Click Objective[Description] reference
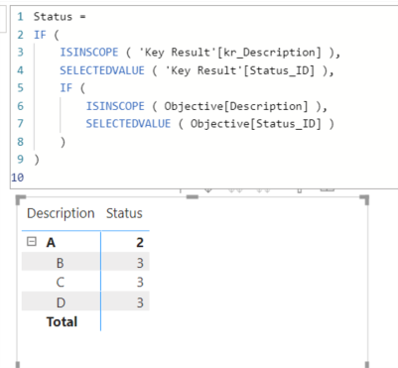The height and width of the screenshot is (368, 398). (x=236, y=106)
